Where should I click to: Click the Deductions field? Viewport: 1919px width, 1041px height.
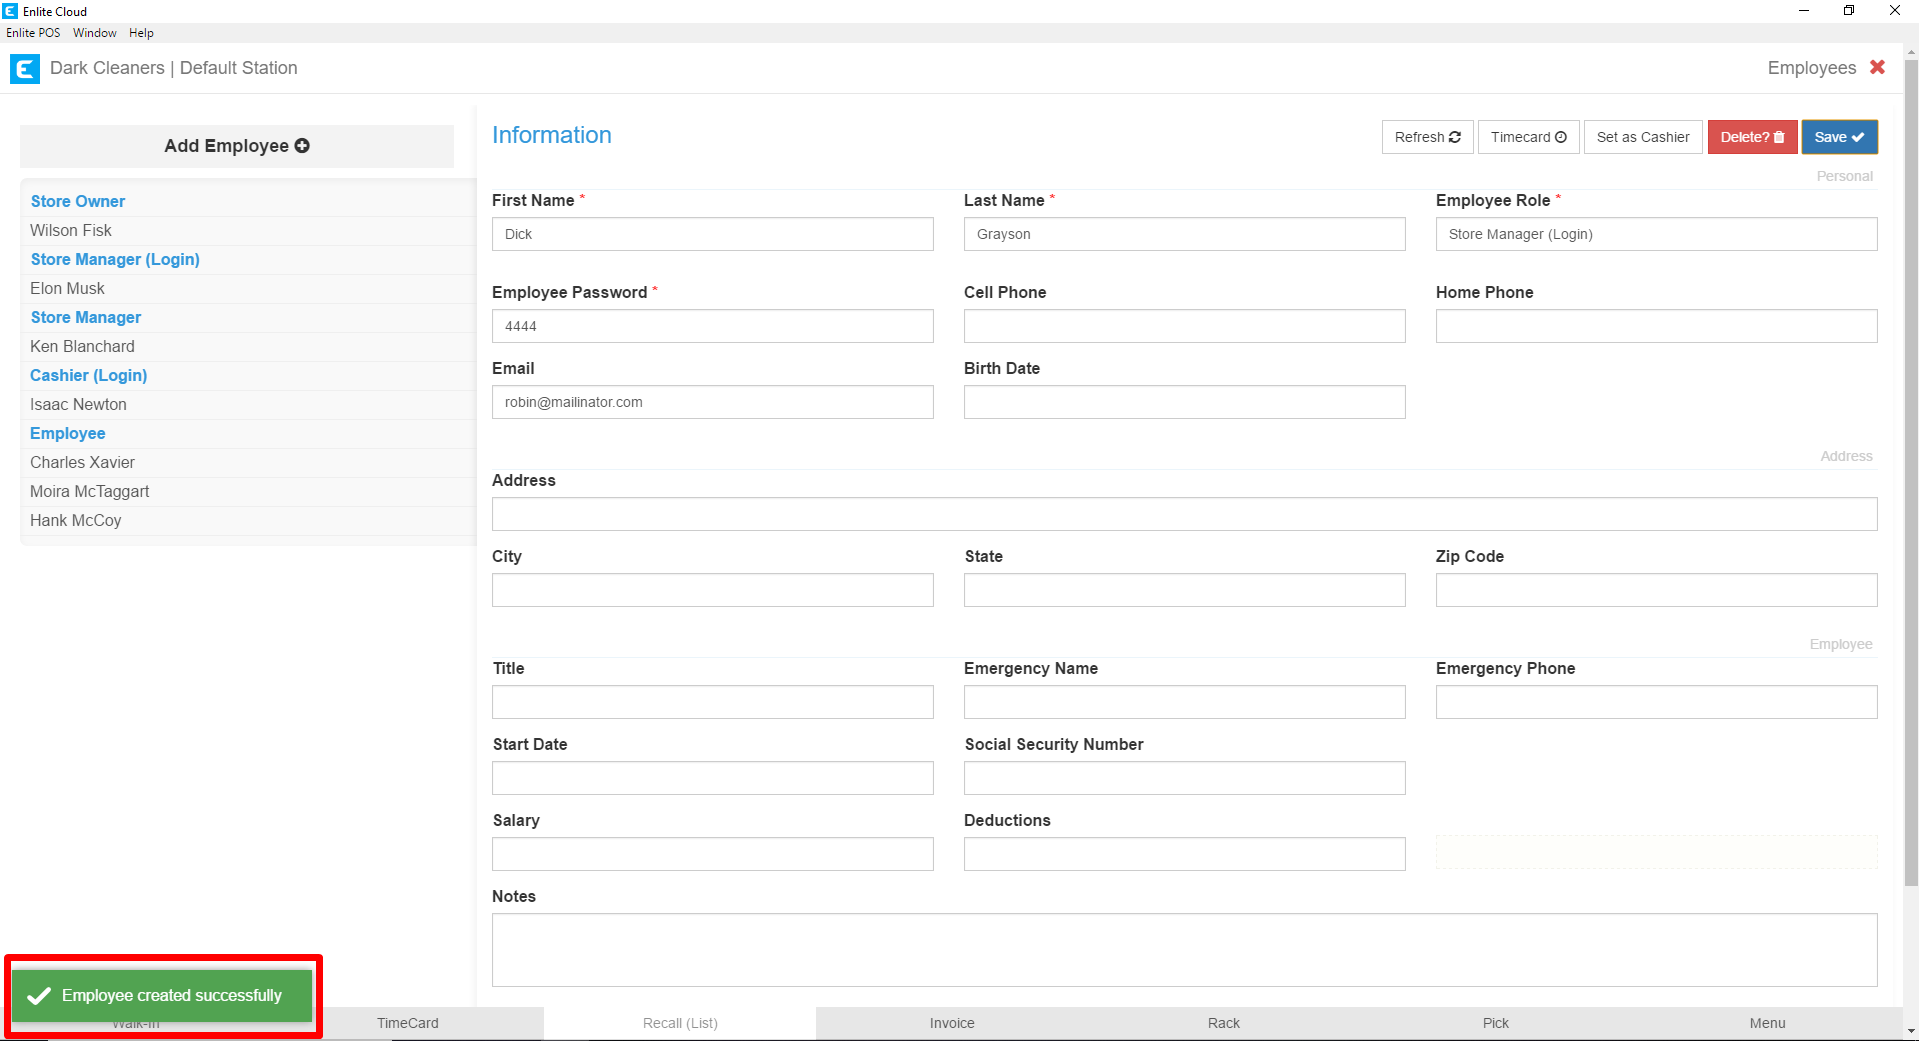pyautogui.click(x=1185, y=854)
